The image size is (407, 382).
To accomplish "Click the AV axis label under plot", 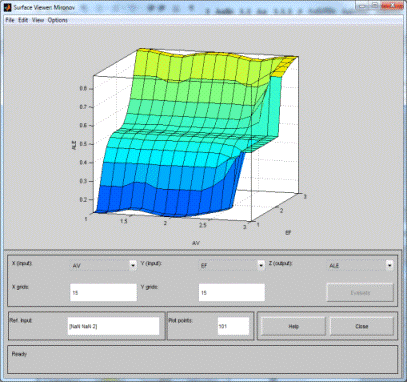I will tap(196, 243).
